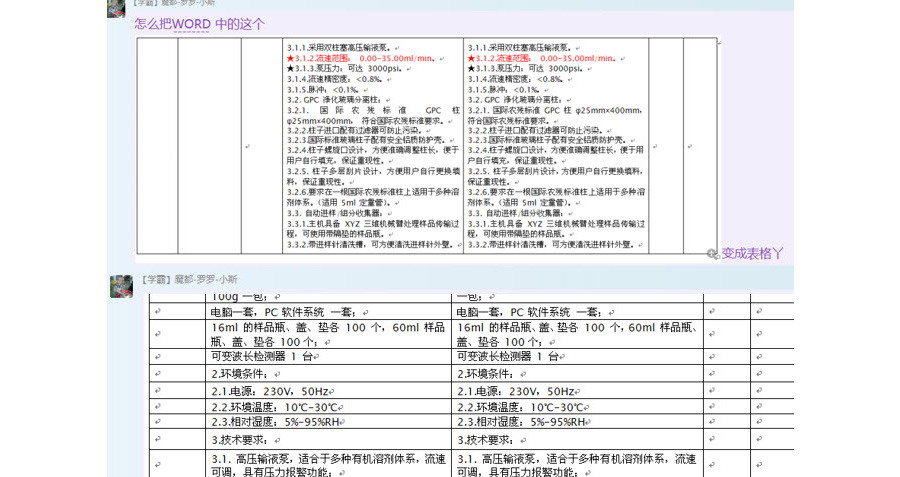Open the avatar beside the lower message name 魔都-罗罗-小斯
900x477 pixels.
(121, 286)
